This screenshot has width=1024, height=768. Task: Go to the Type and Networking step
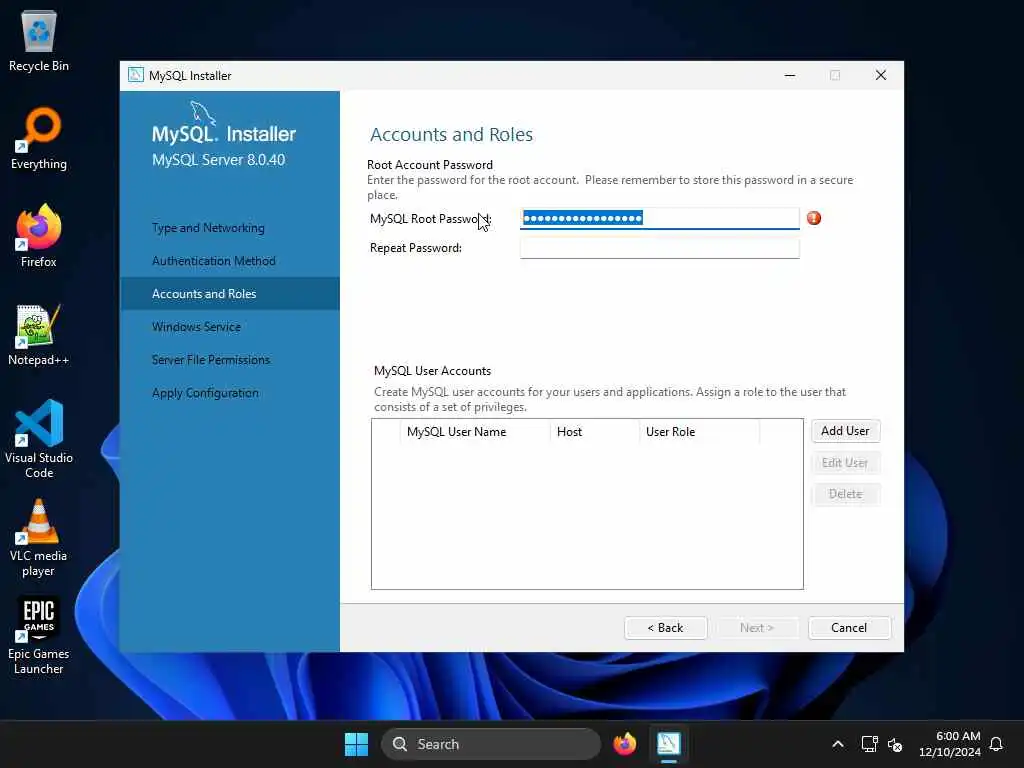coord(208,228)
